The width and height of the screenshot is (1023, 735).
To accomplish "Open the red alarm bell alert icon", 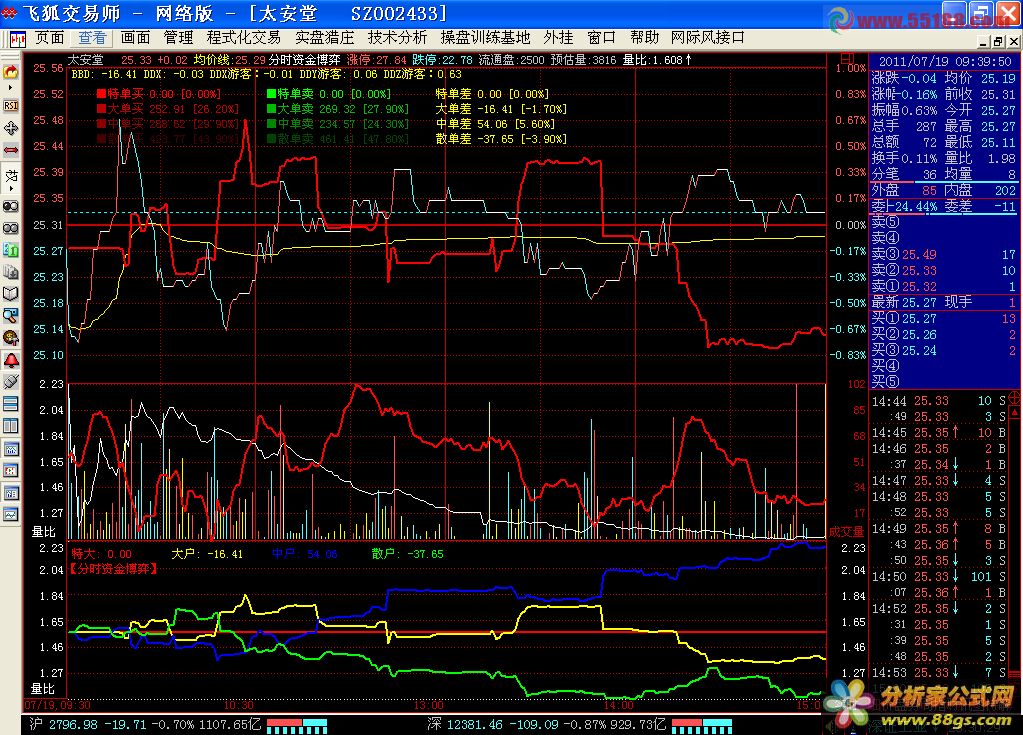I will click(x=11, y=360).
